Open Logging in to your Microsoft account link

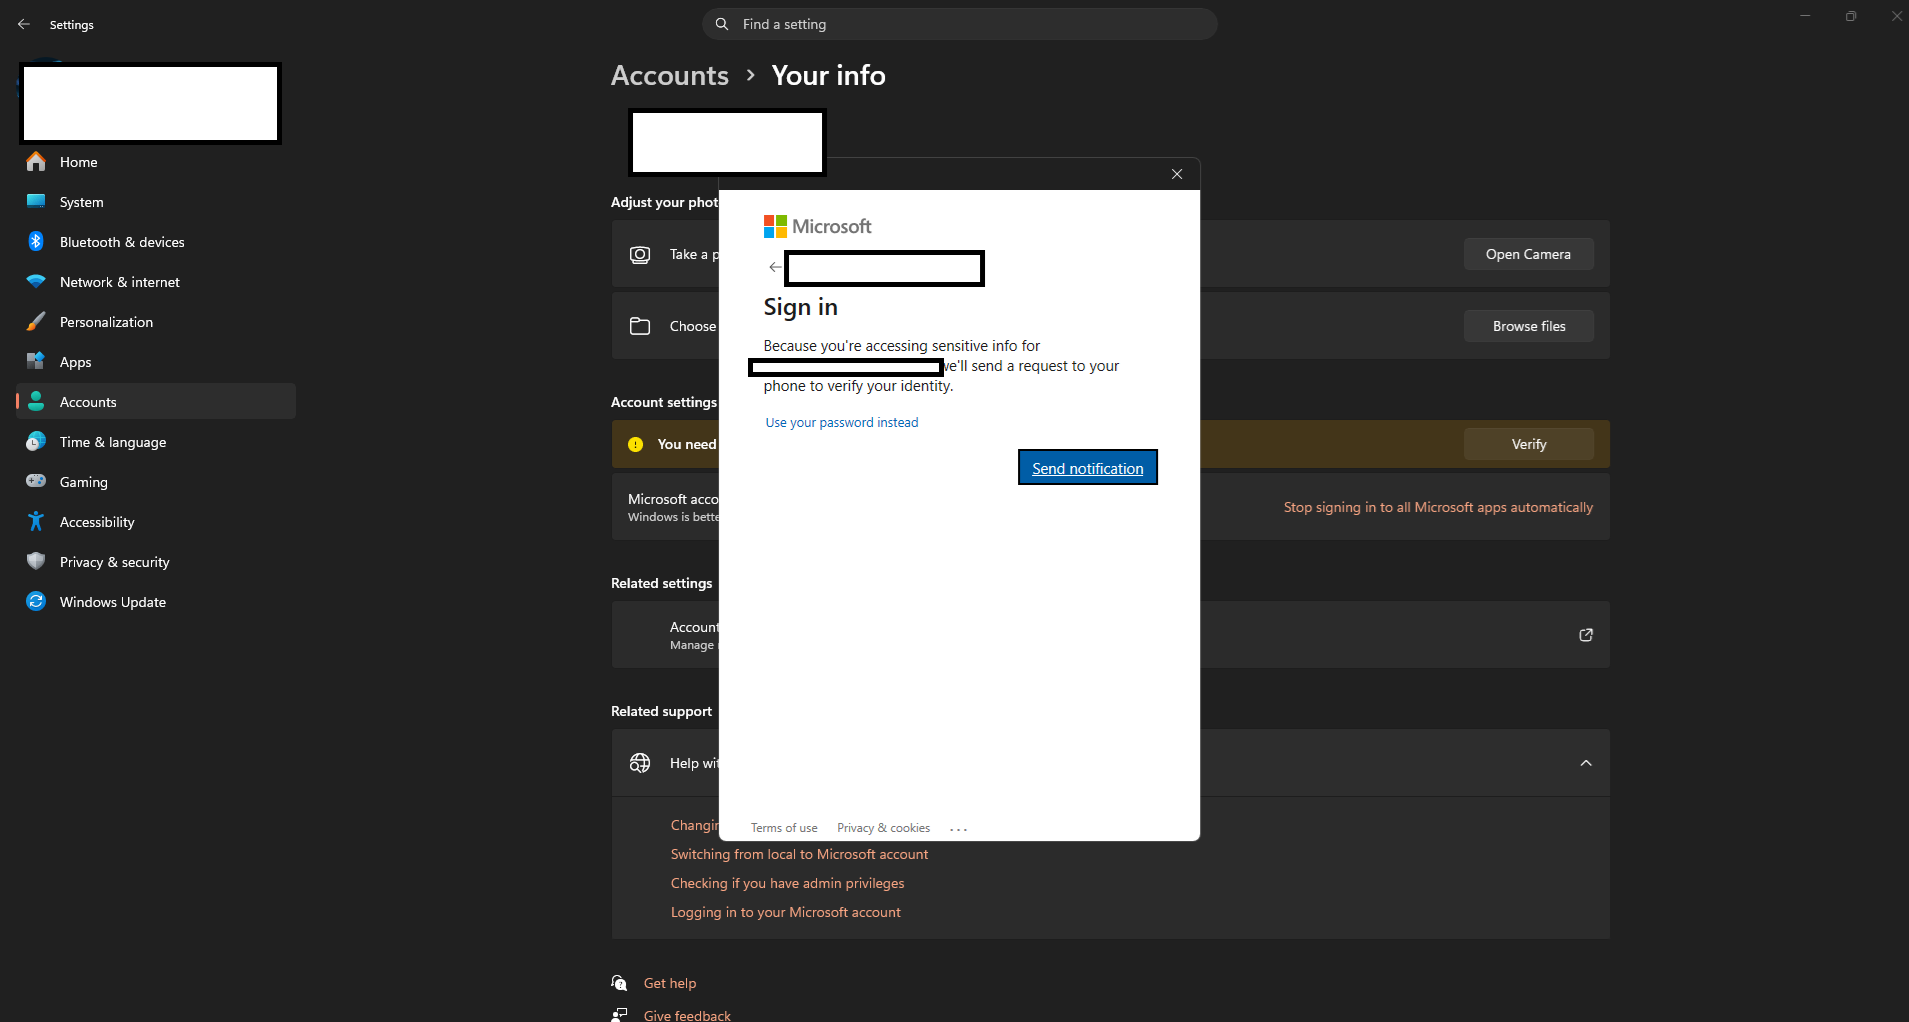[785, 912]
